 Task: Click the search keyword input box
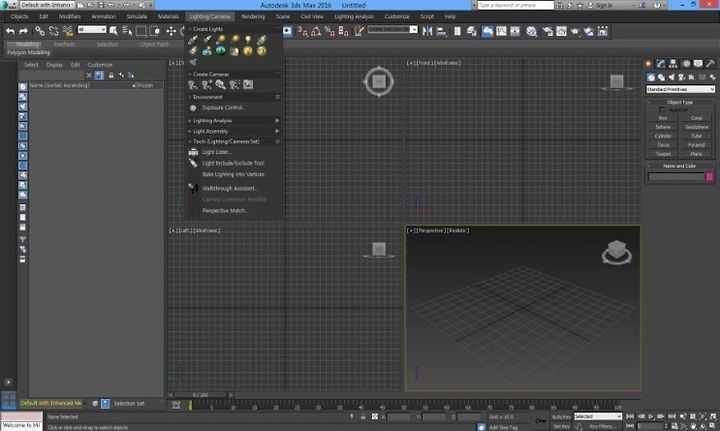pos(515,5)
